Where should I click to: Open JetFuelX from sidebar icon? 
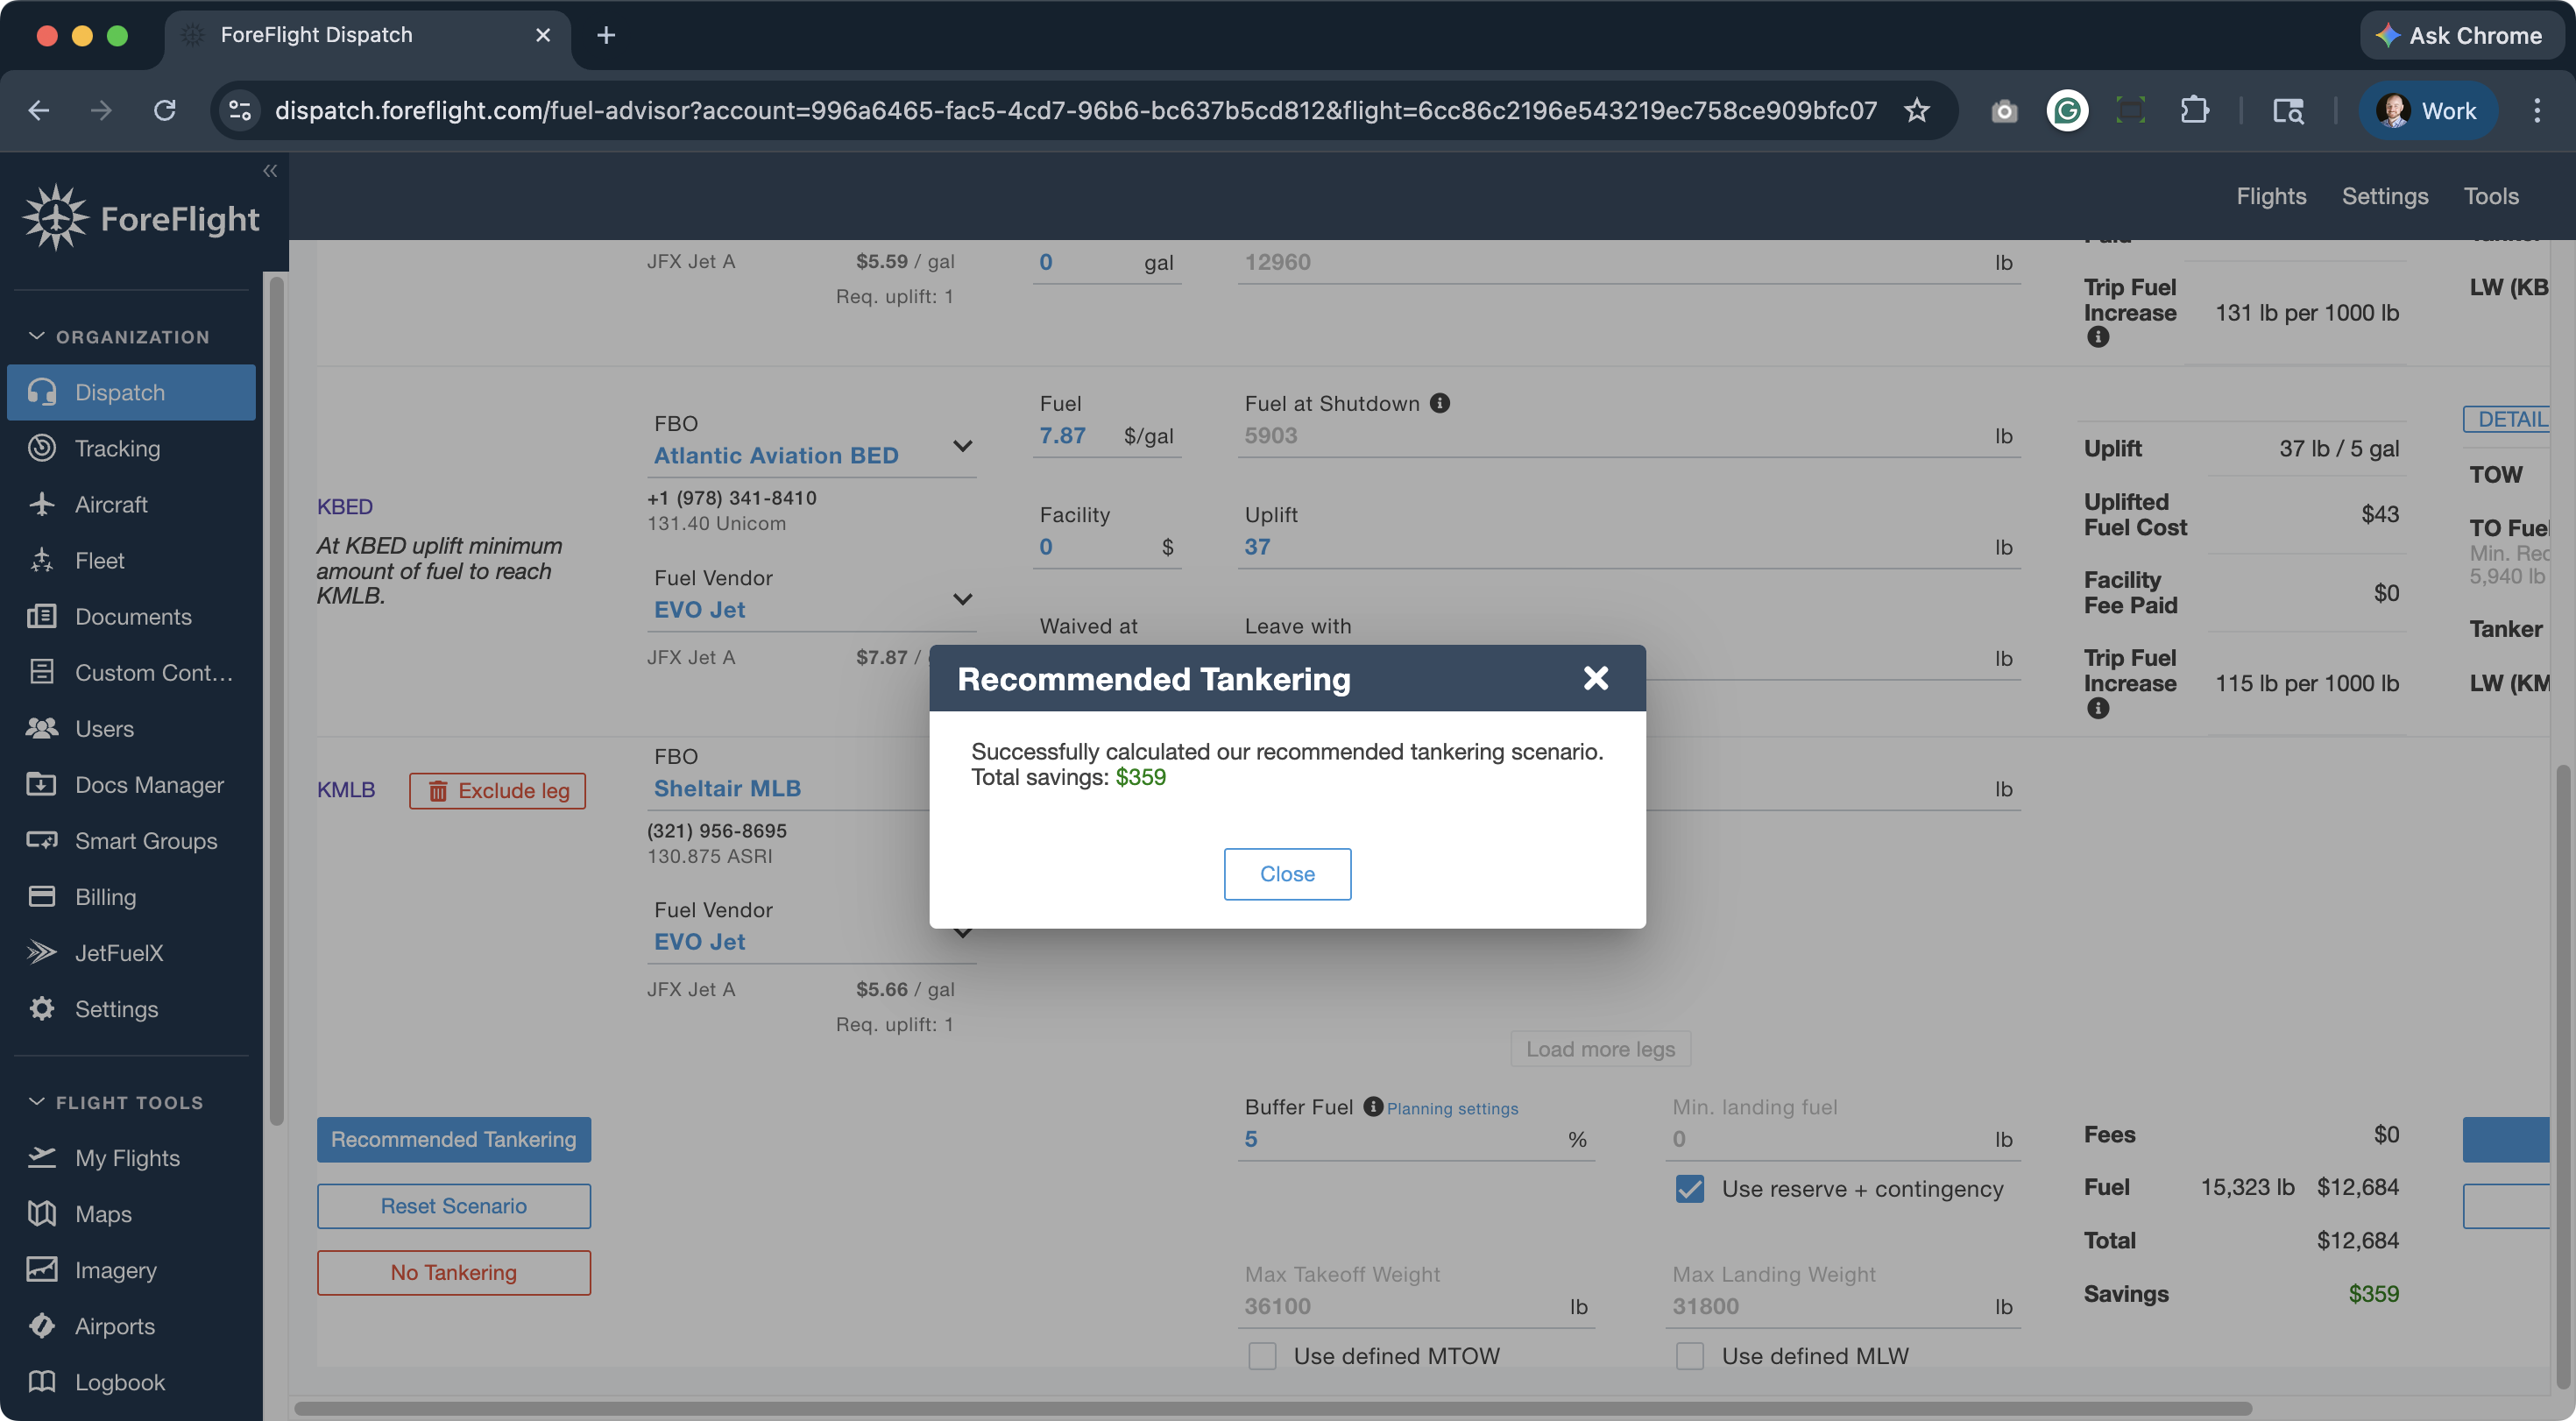pyautogui.click(x=41, y=952)
